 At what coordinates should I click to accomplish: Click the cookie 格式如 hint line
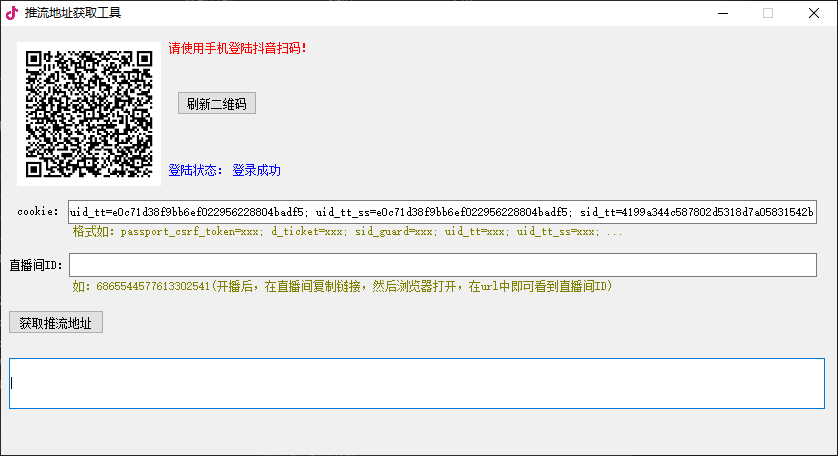click(x=347, y=232)
